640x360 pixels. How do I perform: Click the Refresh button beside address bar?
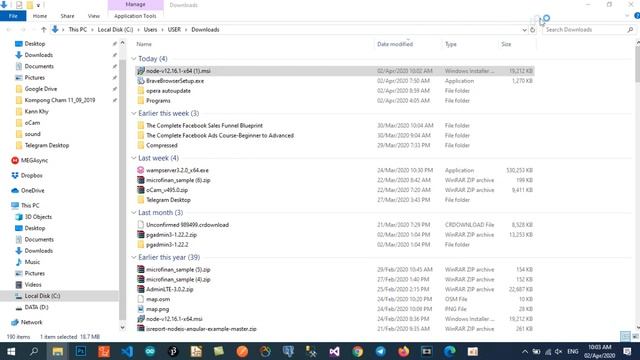pos(532,30)
